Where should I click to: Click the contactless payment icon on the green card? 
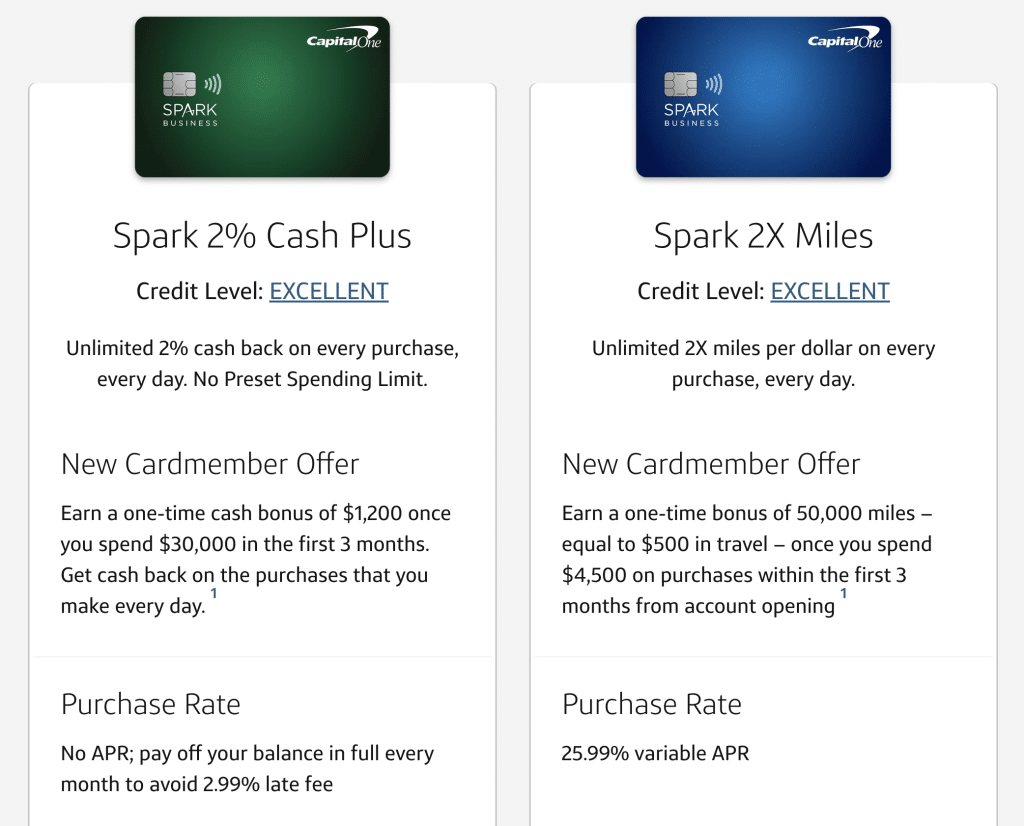210,85
